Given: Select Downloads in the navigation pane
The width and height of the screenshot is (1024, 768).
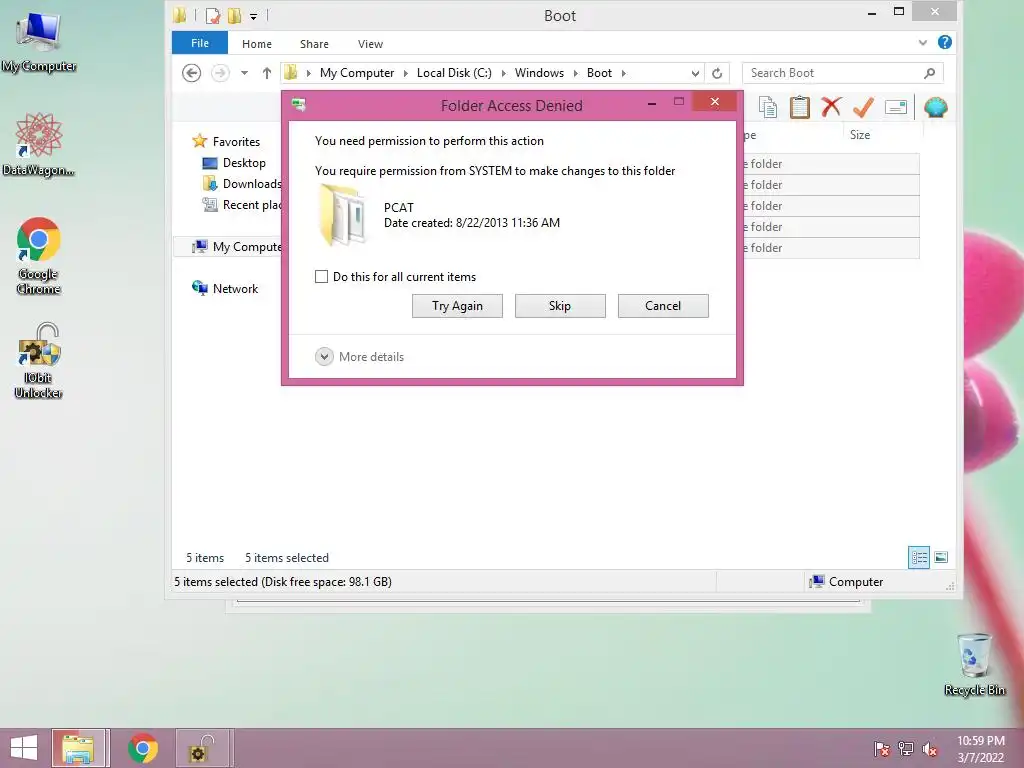Looking at the screenshot, I should [242, 184].
